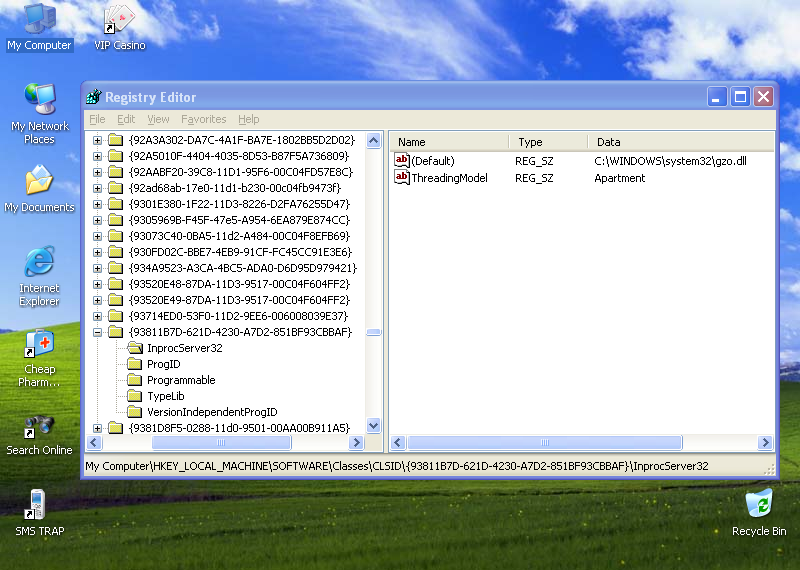Click REG_SZ type in ThreadingModel row
This screenshot has height=570, width=800.
534,178
